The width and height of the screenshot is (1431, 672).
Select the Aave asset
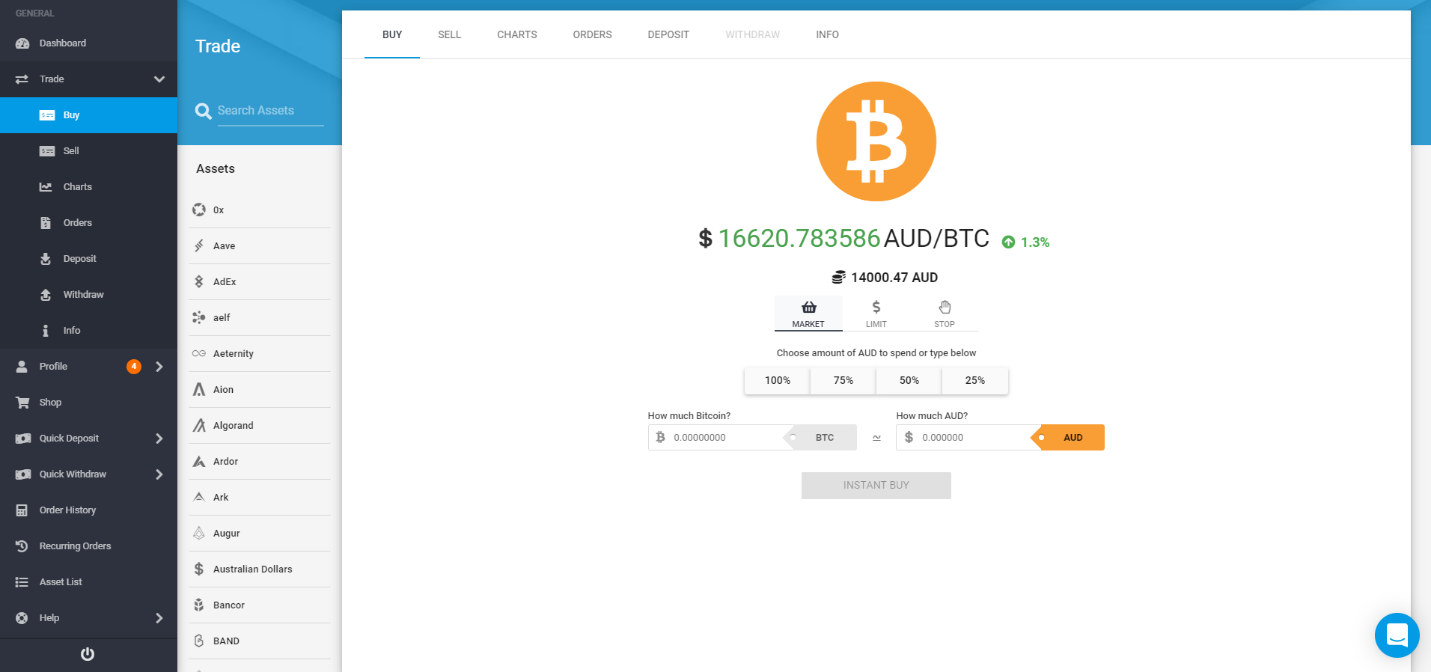click(x=259, y=246)
